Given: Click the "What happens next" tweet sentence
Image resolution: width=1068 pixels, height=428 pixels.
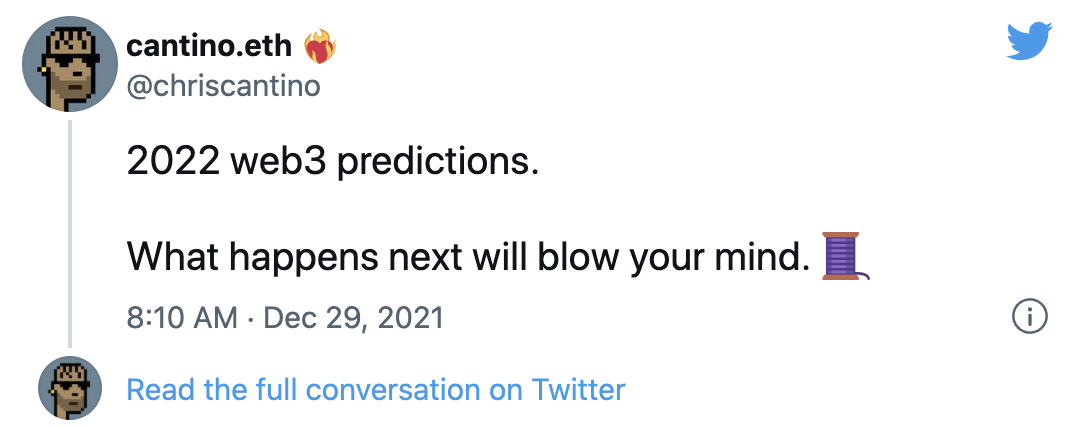Looking at the screenshot, I should pyautogui.click(x=467, y=258).
